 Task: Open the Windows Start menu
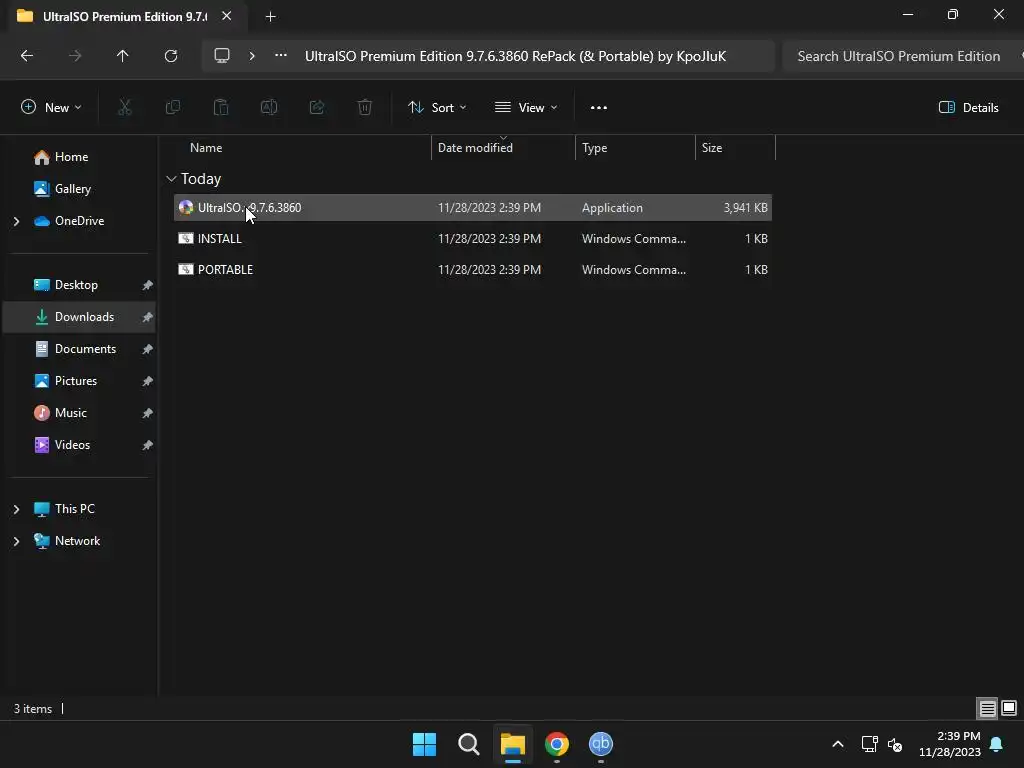point(424,744)
